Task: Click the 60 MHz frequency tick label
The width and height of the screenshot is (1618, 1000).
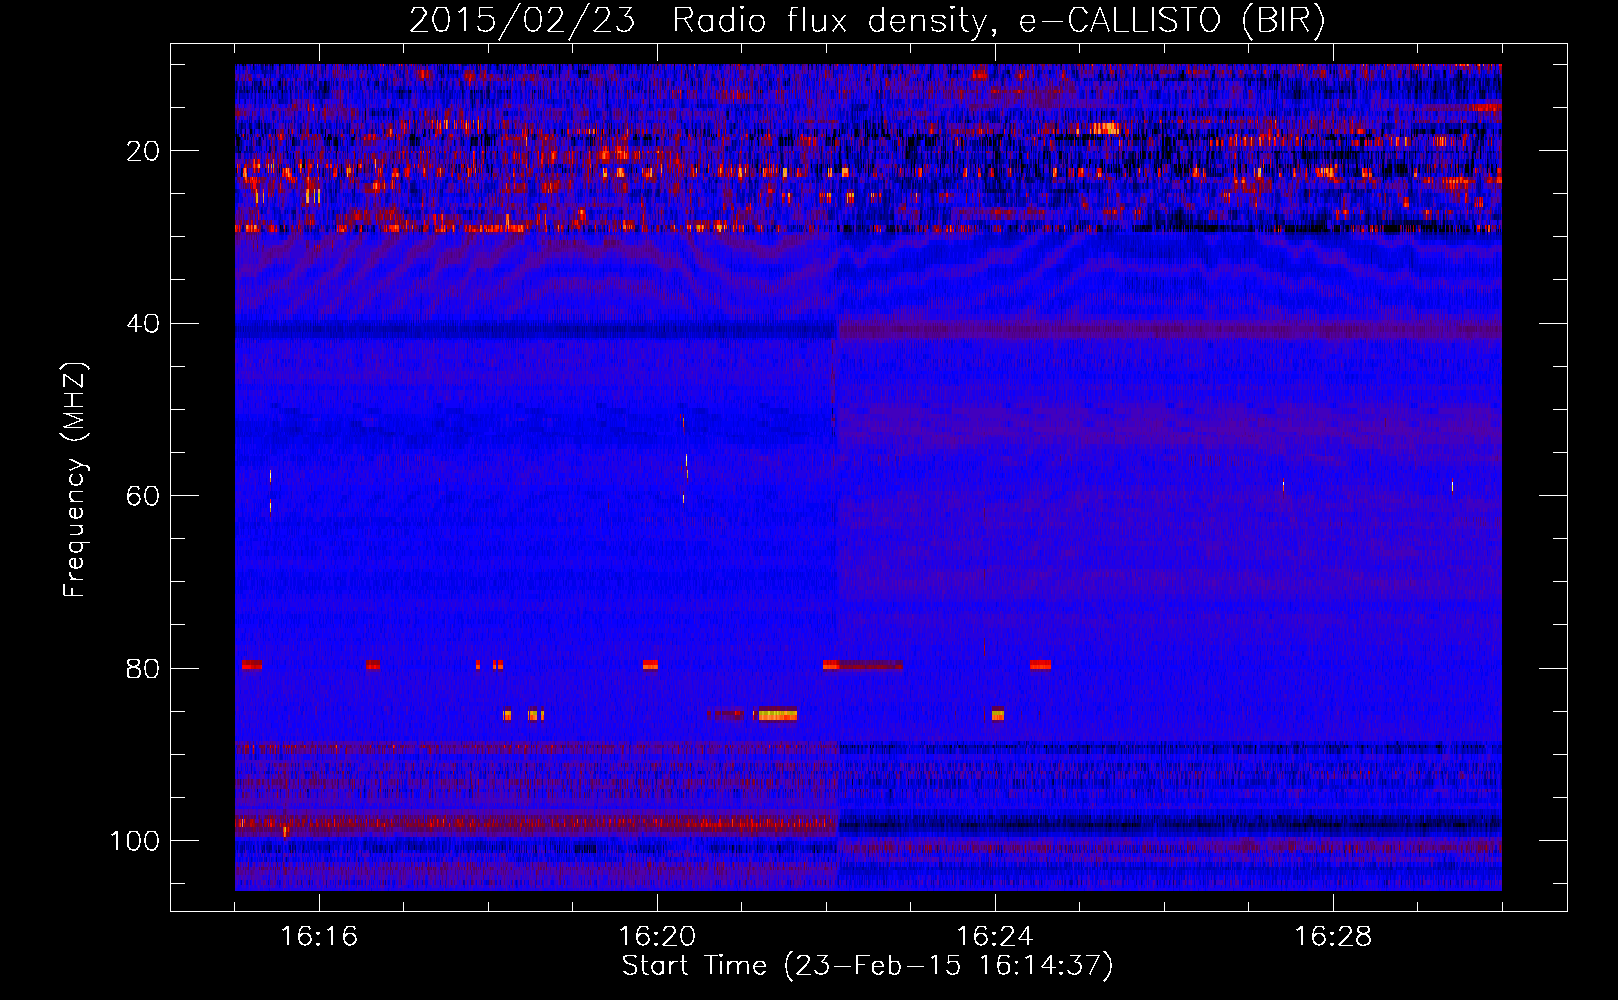Action: pyautogui.click(x=143, y=497)
